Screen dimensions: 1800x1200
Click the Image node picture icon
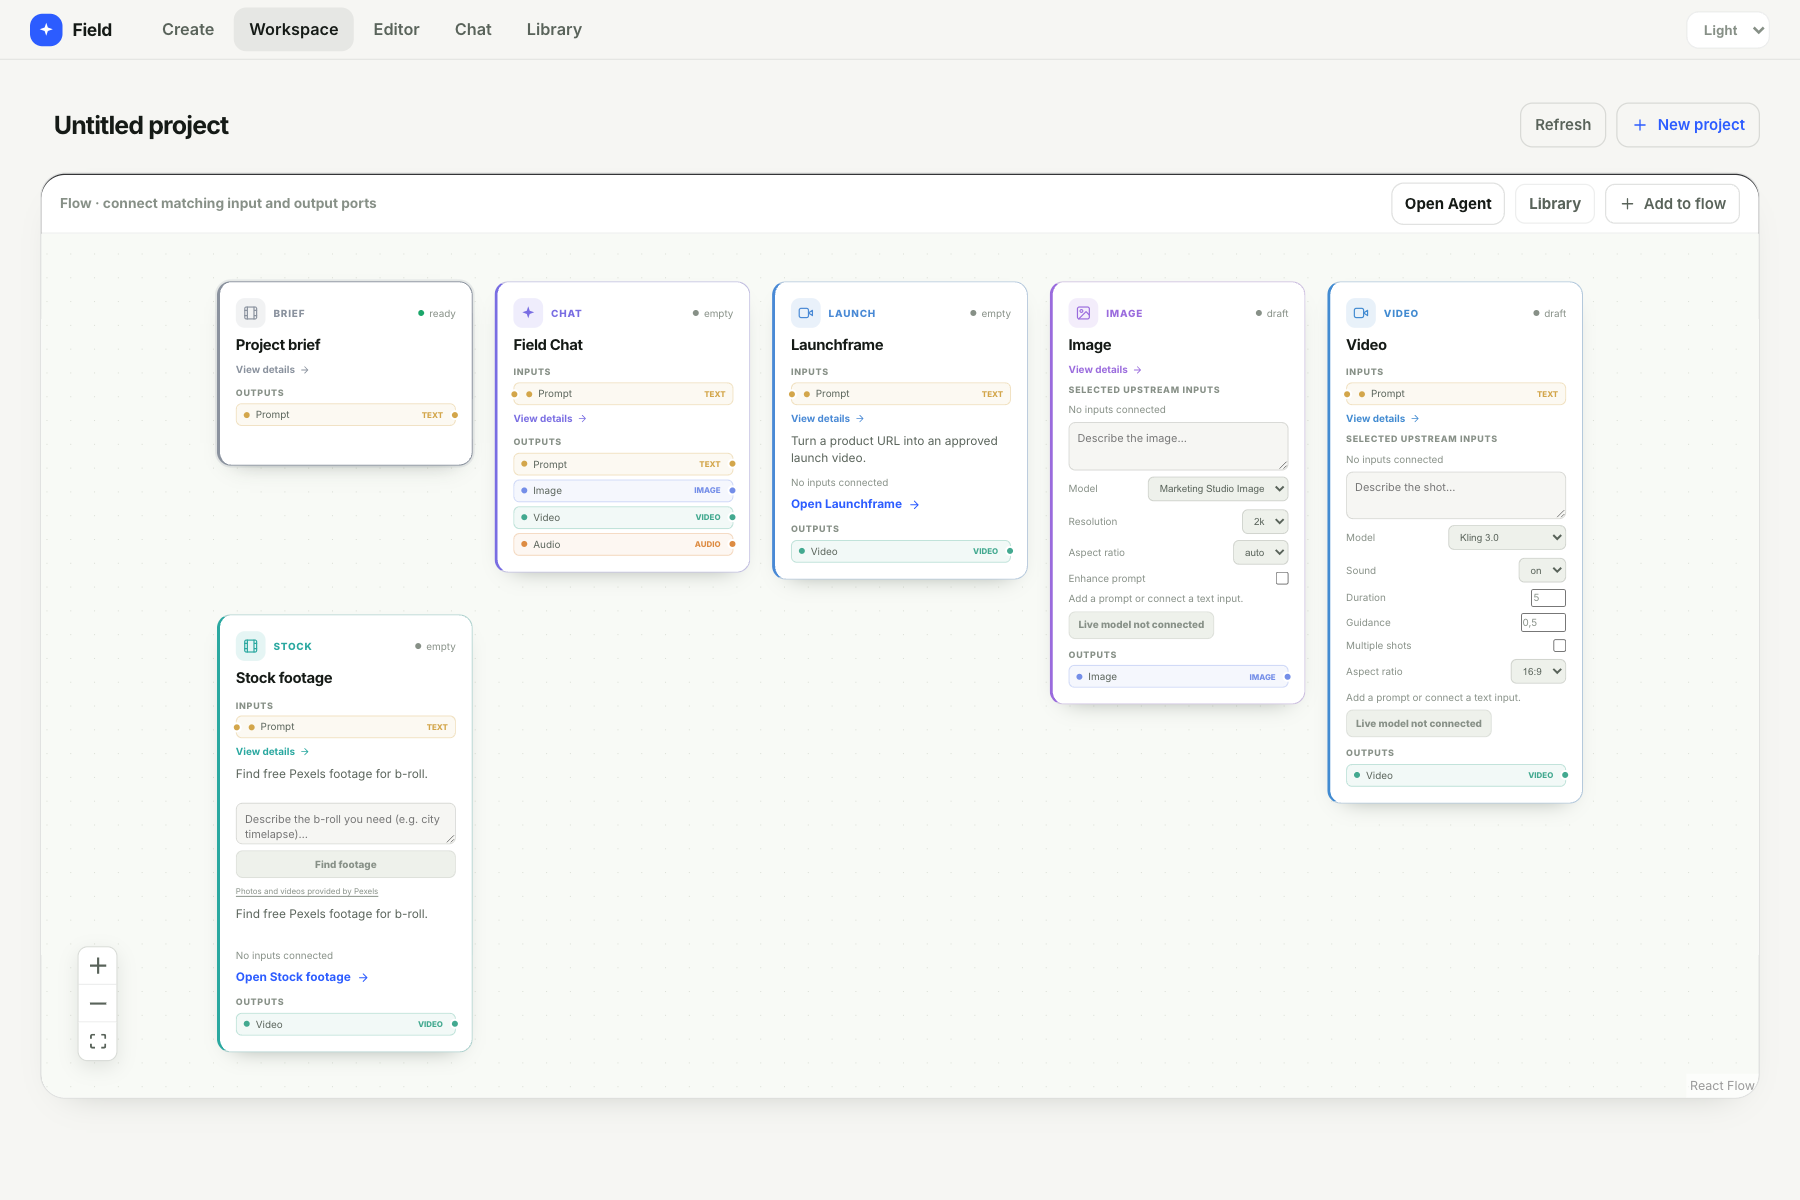(1083, 313)
